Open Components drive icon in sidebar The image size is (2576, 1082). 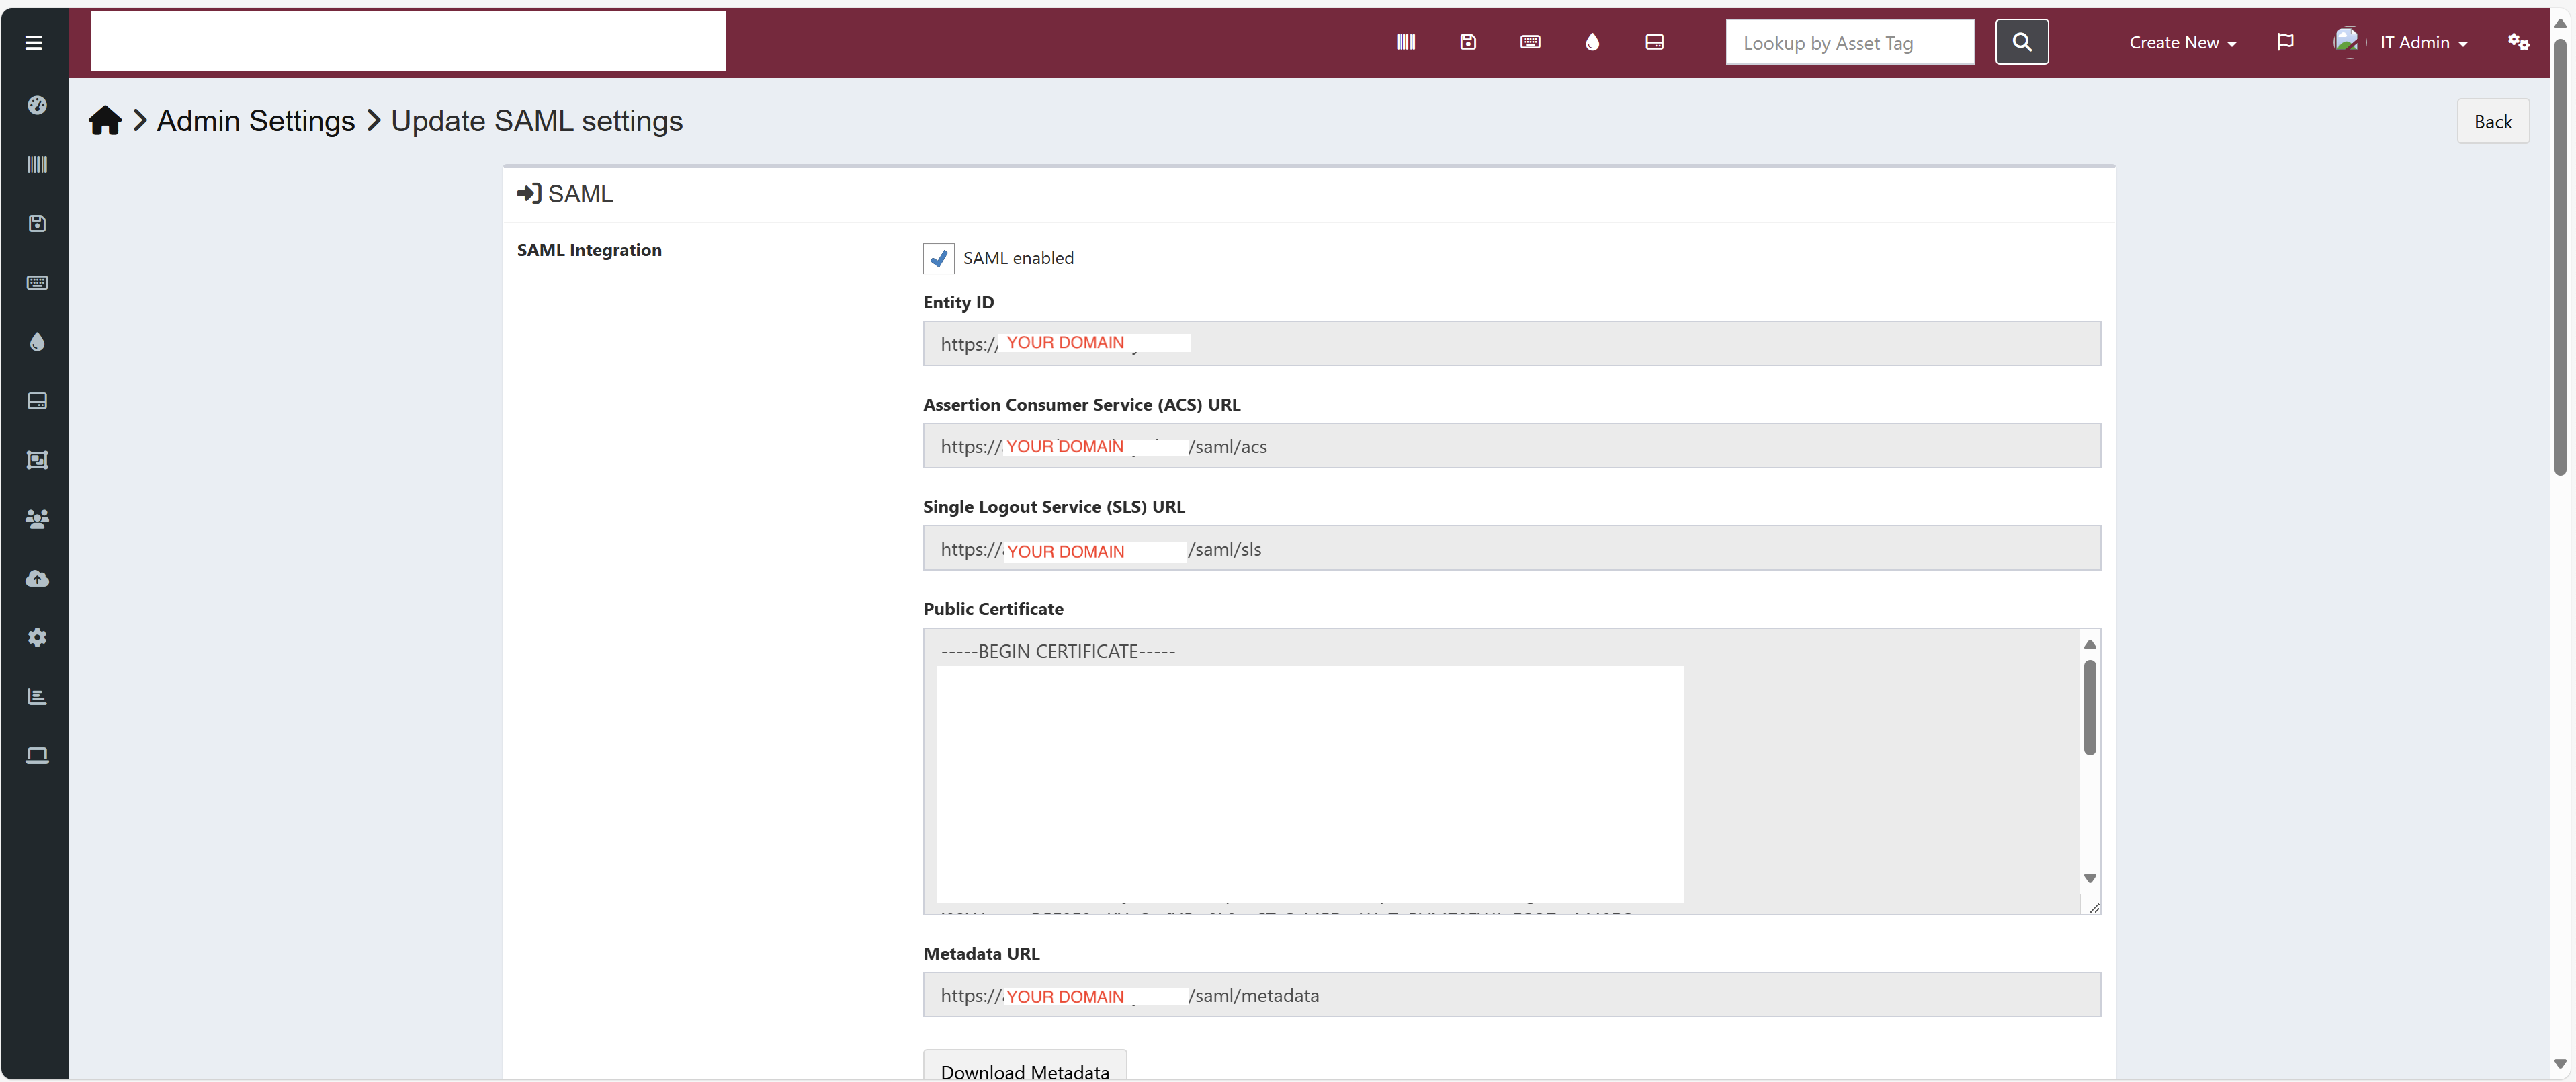pyautogui.click(x=37, y=401)
